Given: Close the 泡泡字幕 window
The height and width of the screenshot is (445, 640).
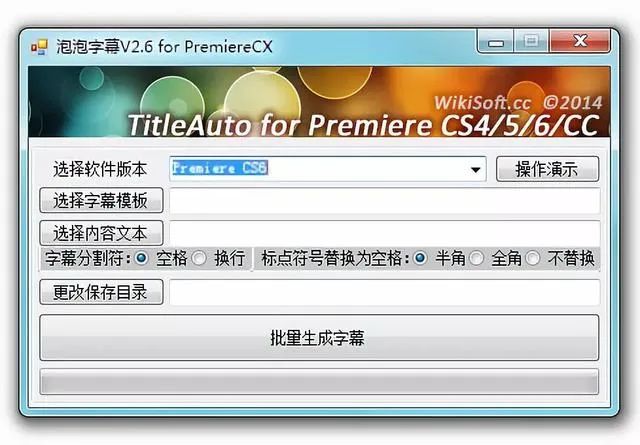Looking at the screenshot, I should pyautogui.click(x=580, y=42).
